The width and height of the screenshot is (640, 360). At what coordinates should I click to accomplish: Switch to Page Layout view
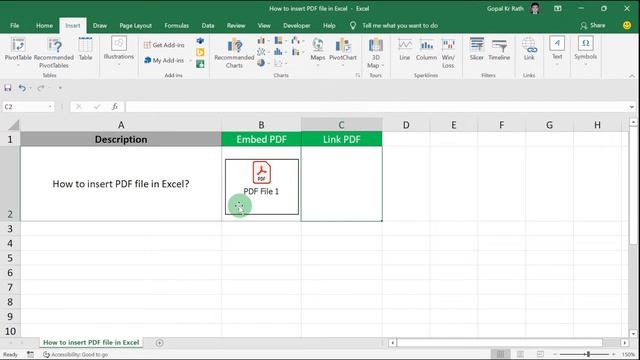[520, 354]
